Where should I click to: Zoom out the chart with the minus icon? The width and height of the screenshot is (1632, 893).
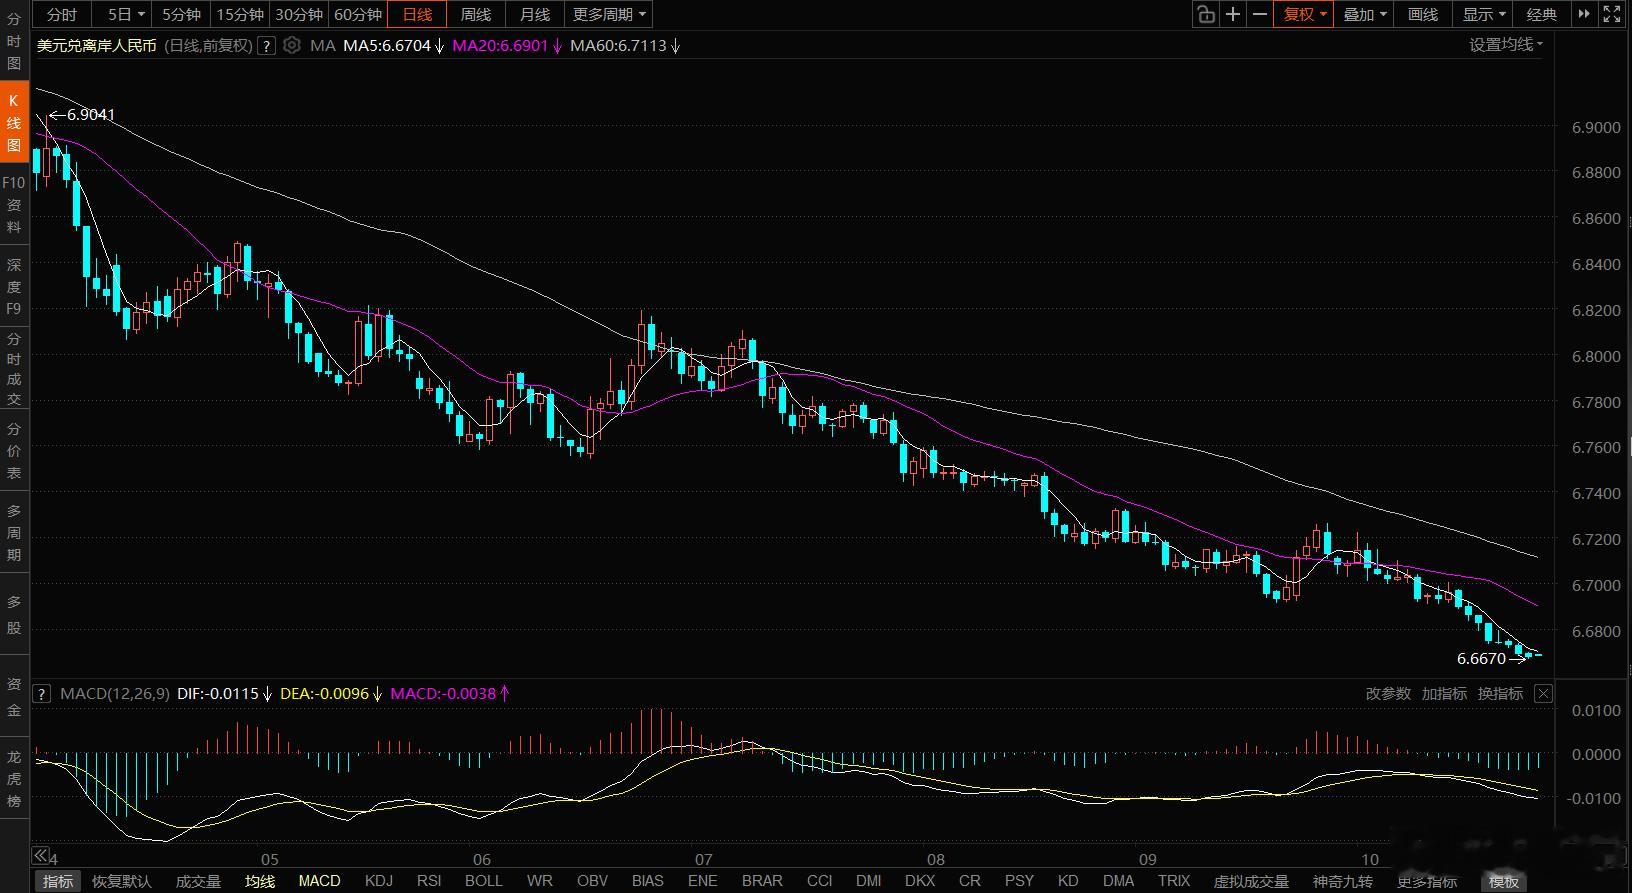[x=1260, y=14]
